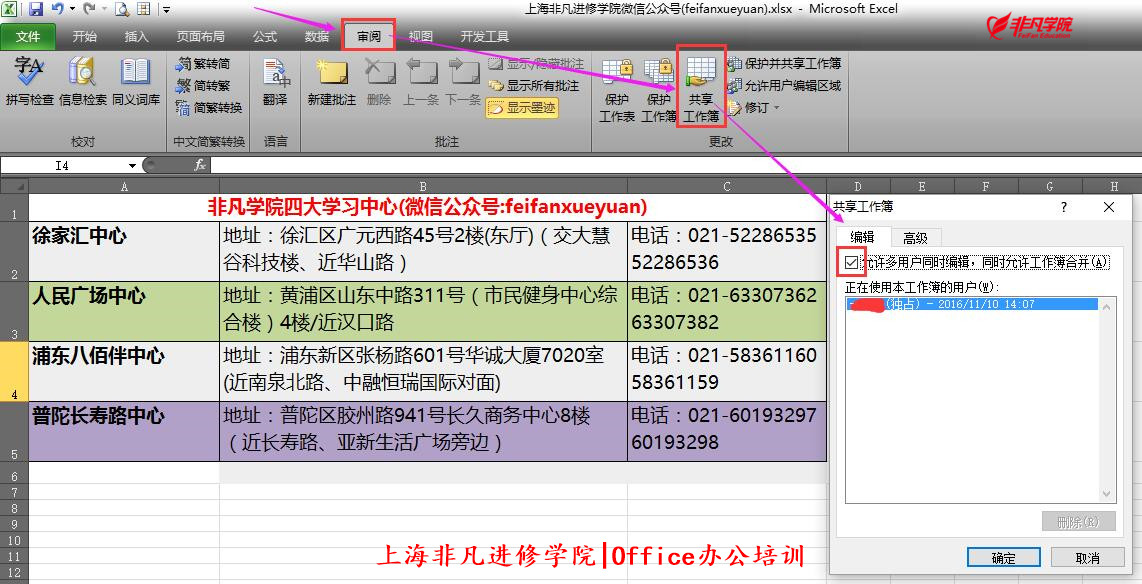Click 简转繁 conversion
The image size is (1142, 584).
(x=202, y=86)
